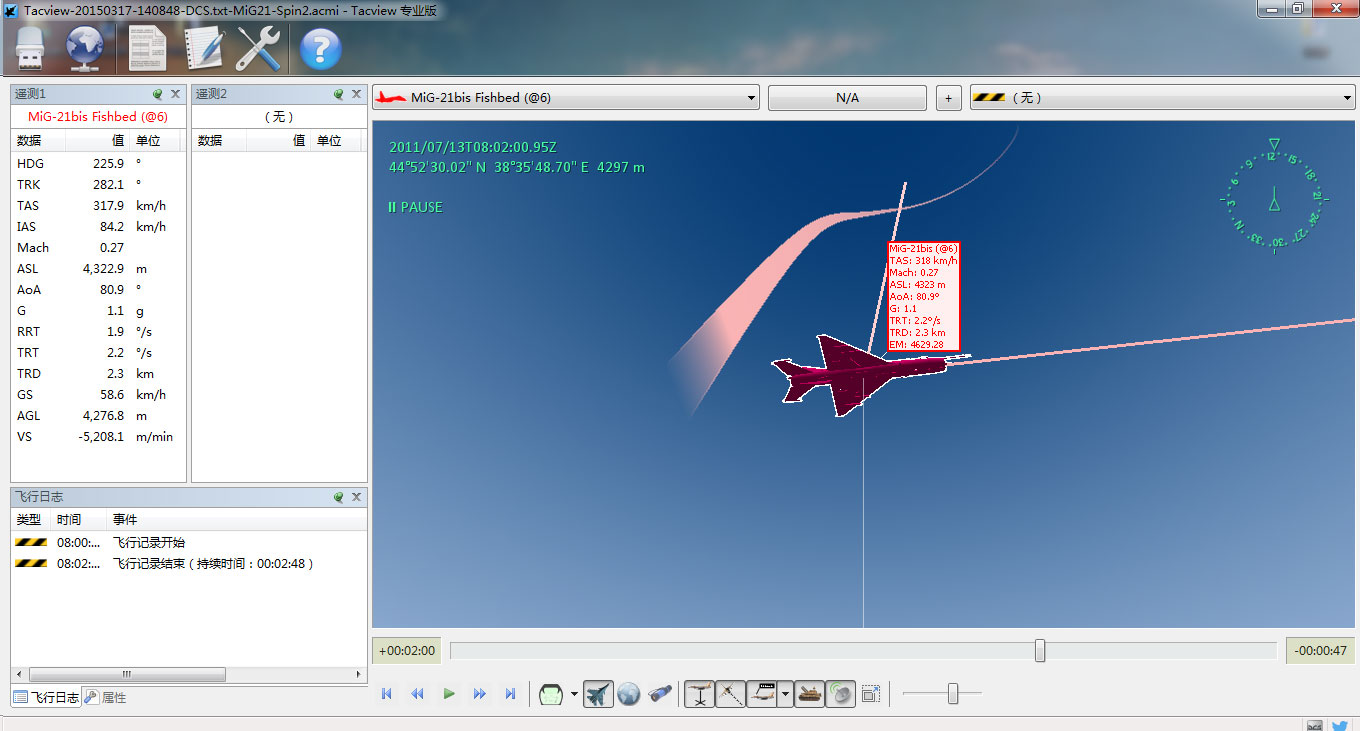Click the 类型 column header in flight log
Image resolution: width=1360 pixels, height=731 pixels.
pyautogui.click(x=31, y=520)
